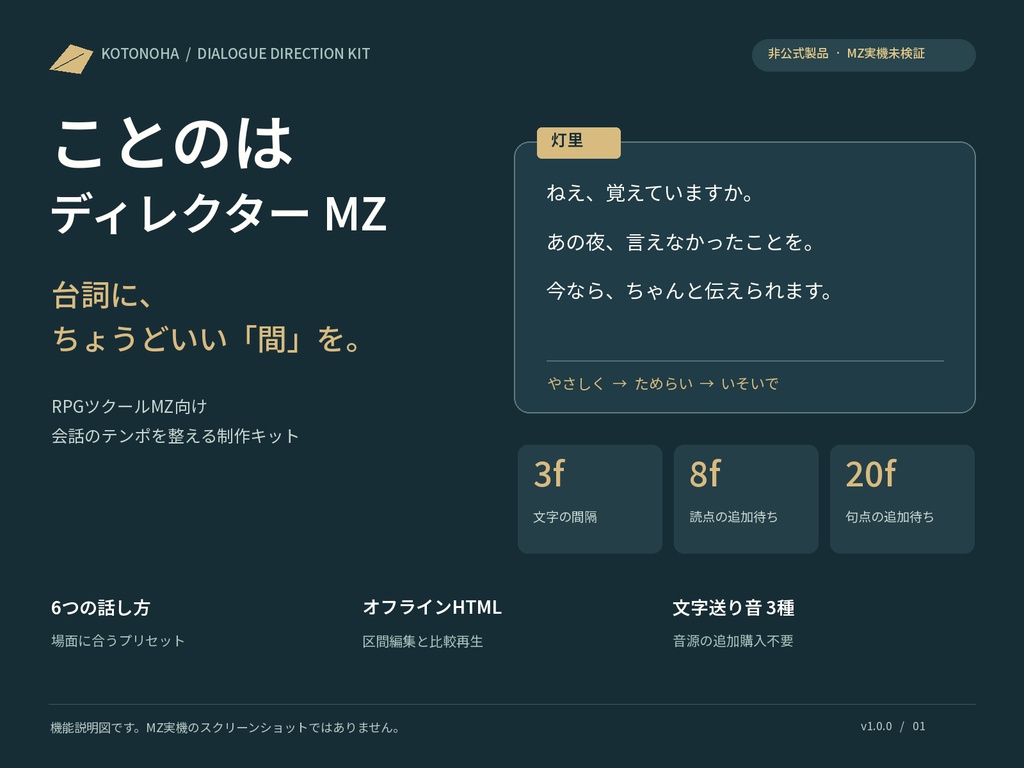
Task: Click the オフラインHTML feature heading
Action: pos(432,607)
